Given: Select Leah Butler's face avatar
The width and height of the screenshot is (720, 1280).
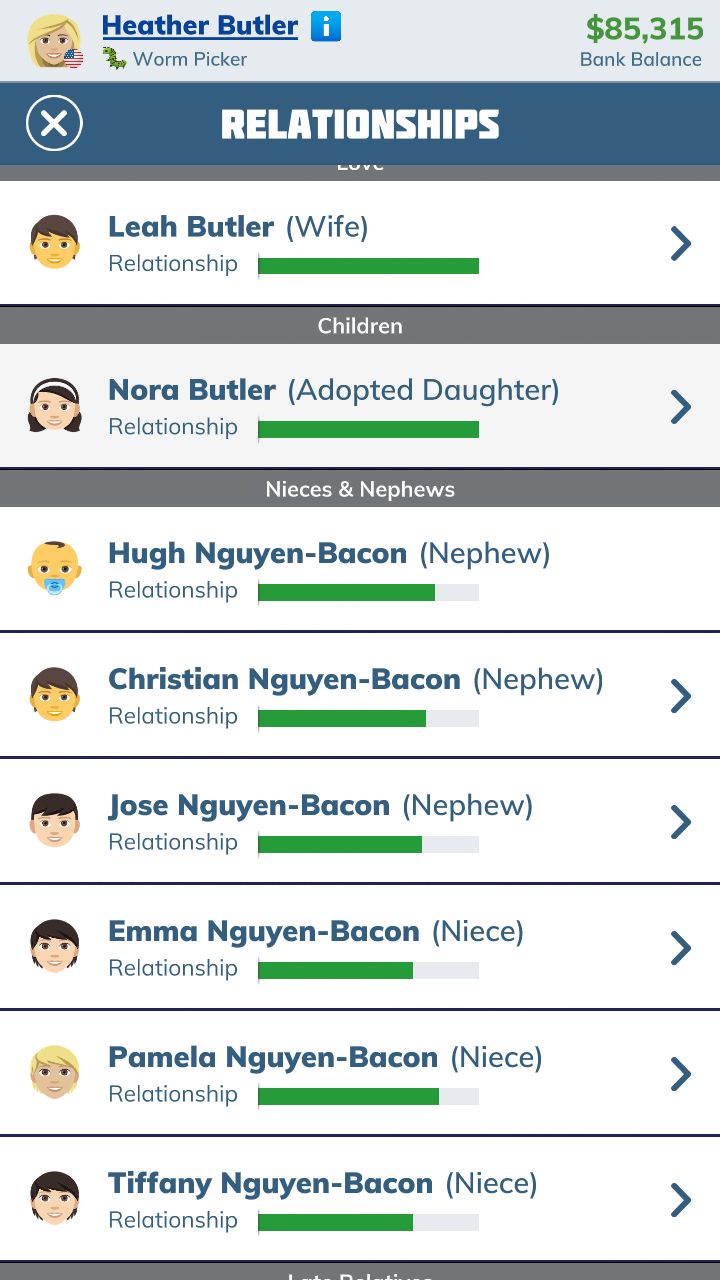Looking at the screenshot, I should 54,242.
